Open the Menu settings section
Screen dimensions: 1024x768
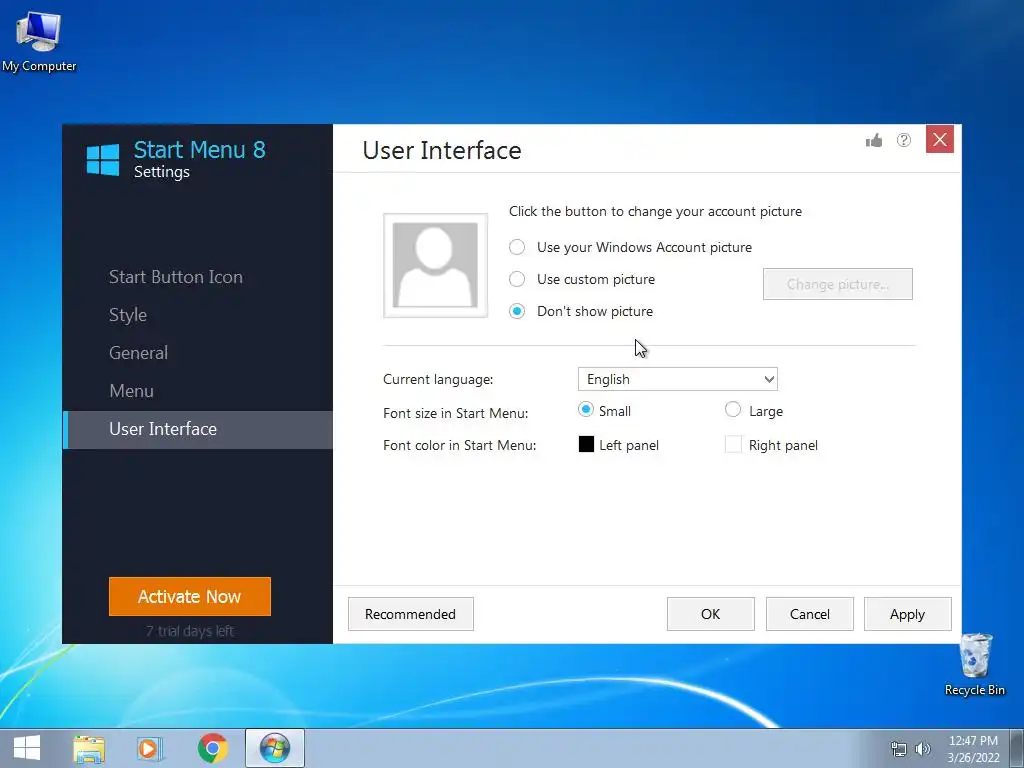click(131, 391)
